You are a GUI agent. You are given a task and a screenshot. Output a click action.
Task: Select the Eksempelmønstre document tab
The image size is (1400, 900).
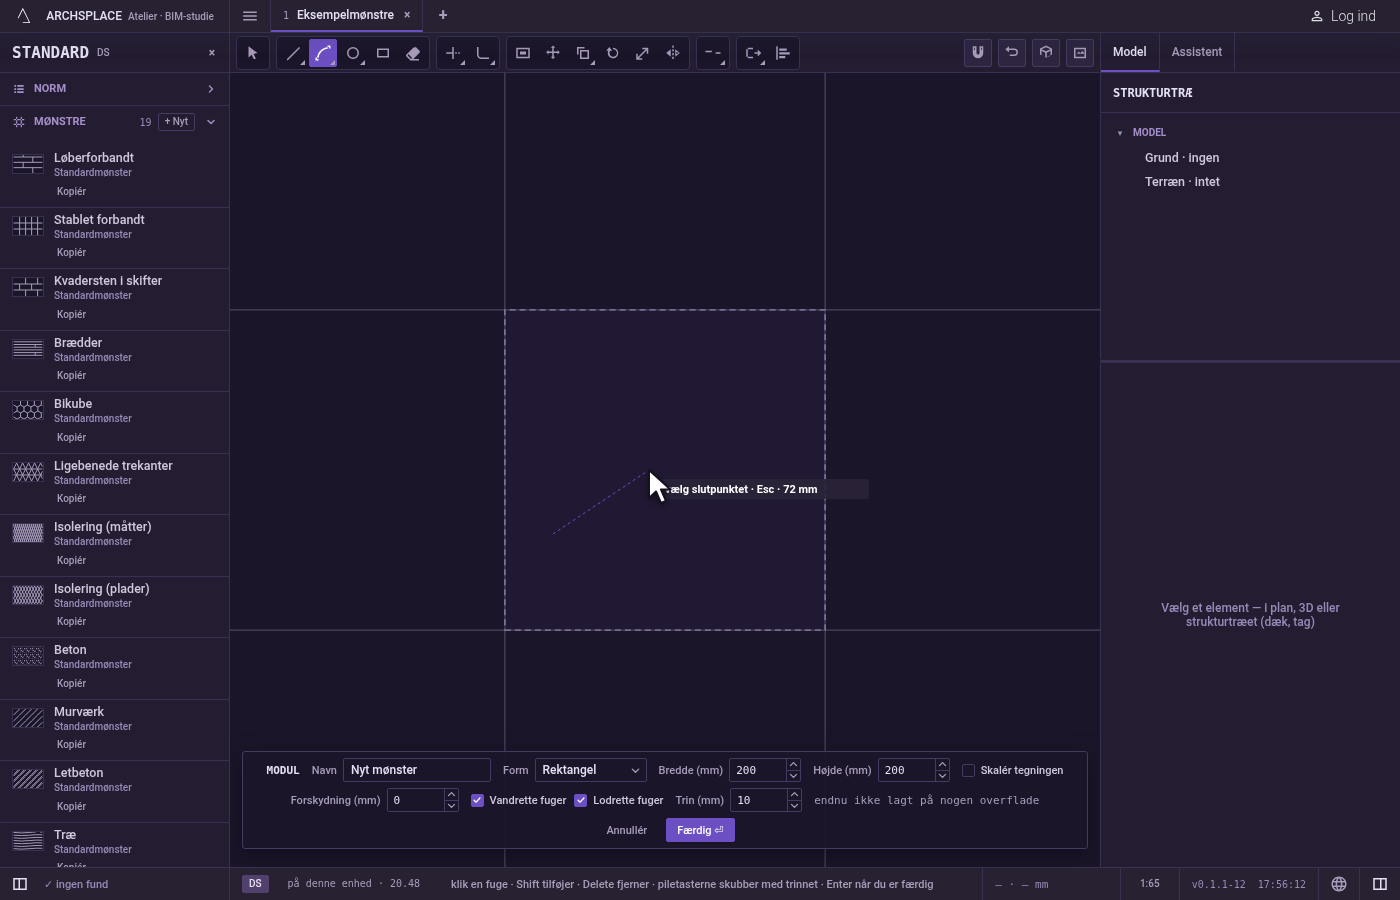point(345,15)
